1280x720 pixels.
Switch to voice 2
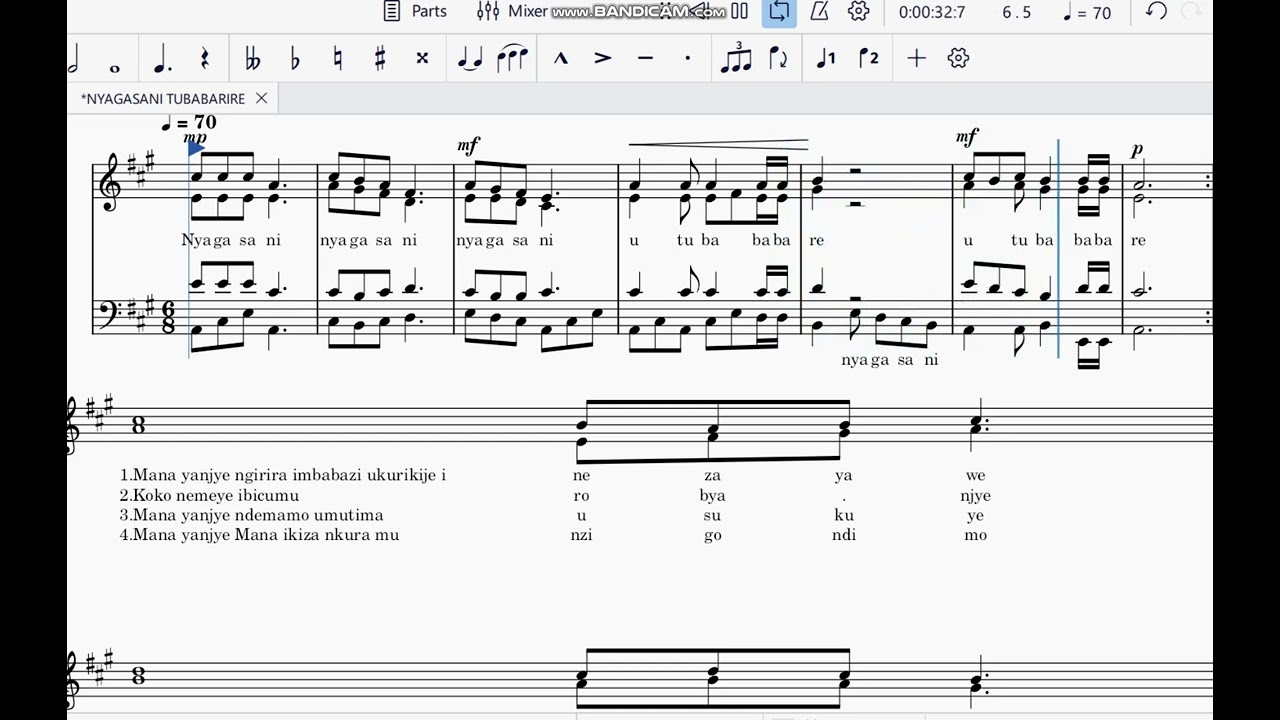pos(868,59)
